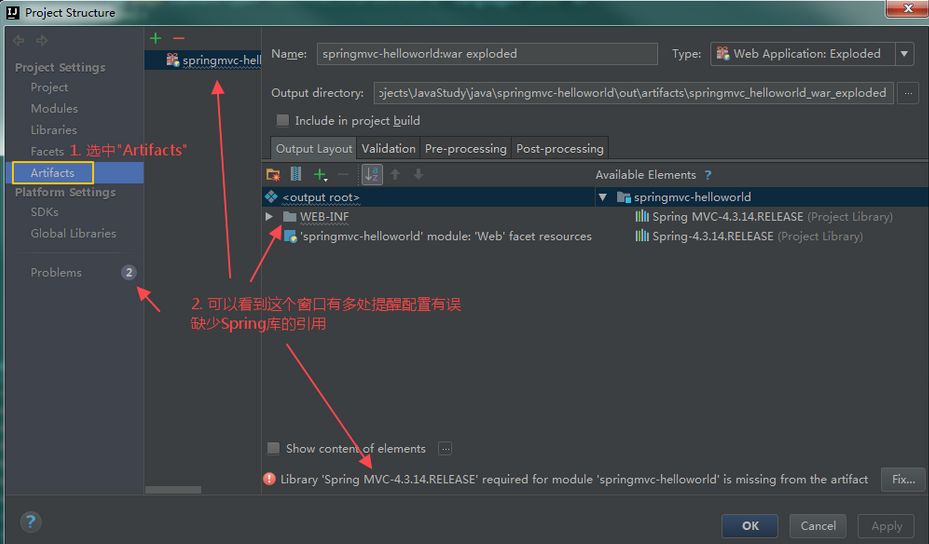Create archive icon in Output Layout toolbar
Image resolution: width=929 pixels, height=544 pixels.
point(296,174)
